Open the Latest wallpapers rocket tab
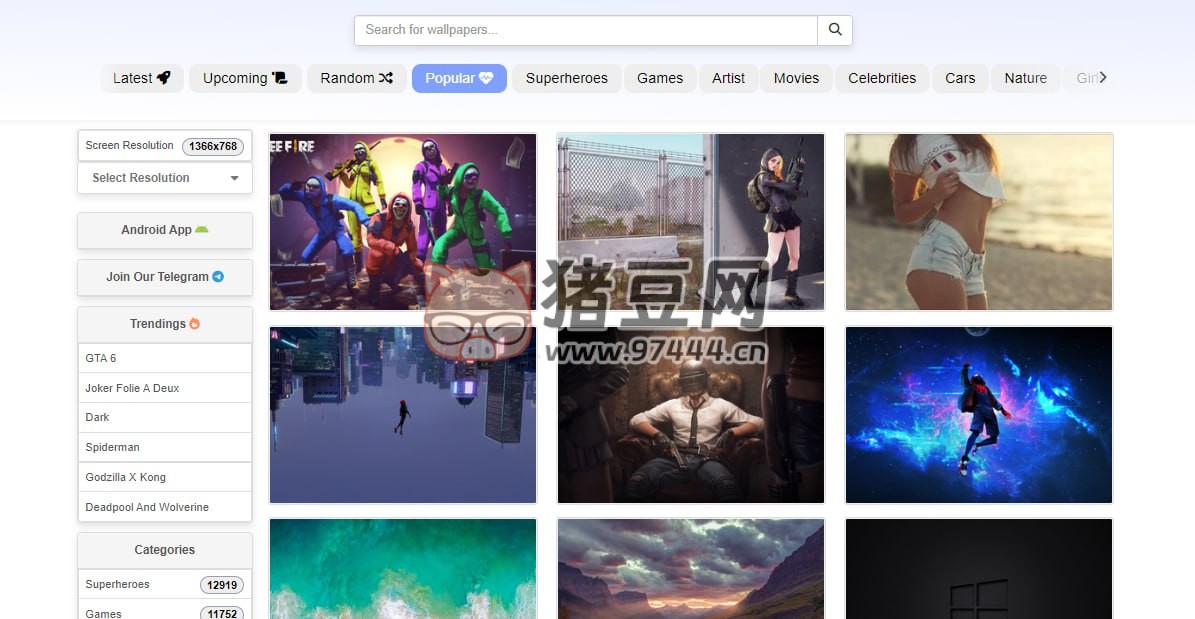 141,78
